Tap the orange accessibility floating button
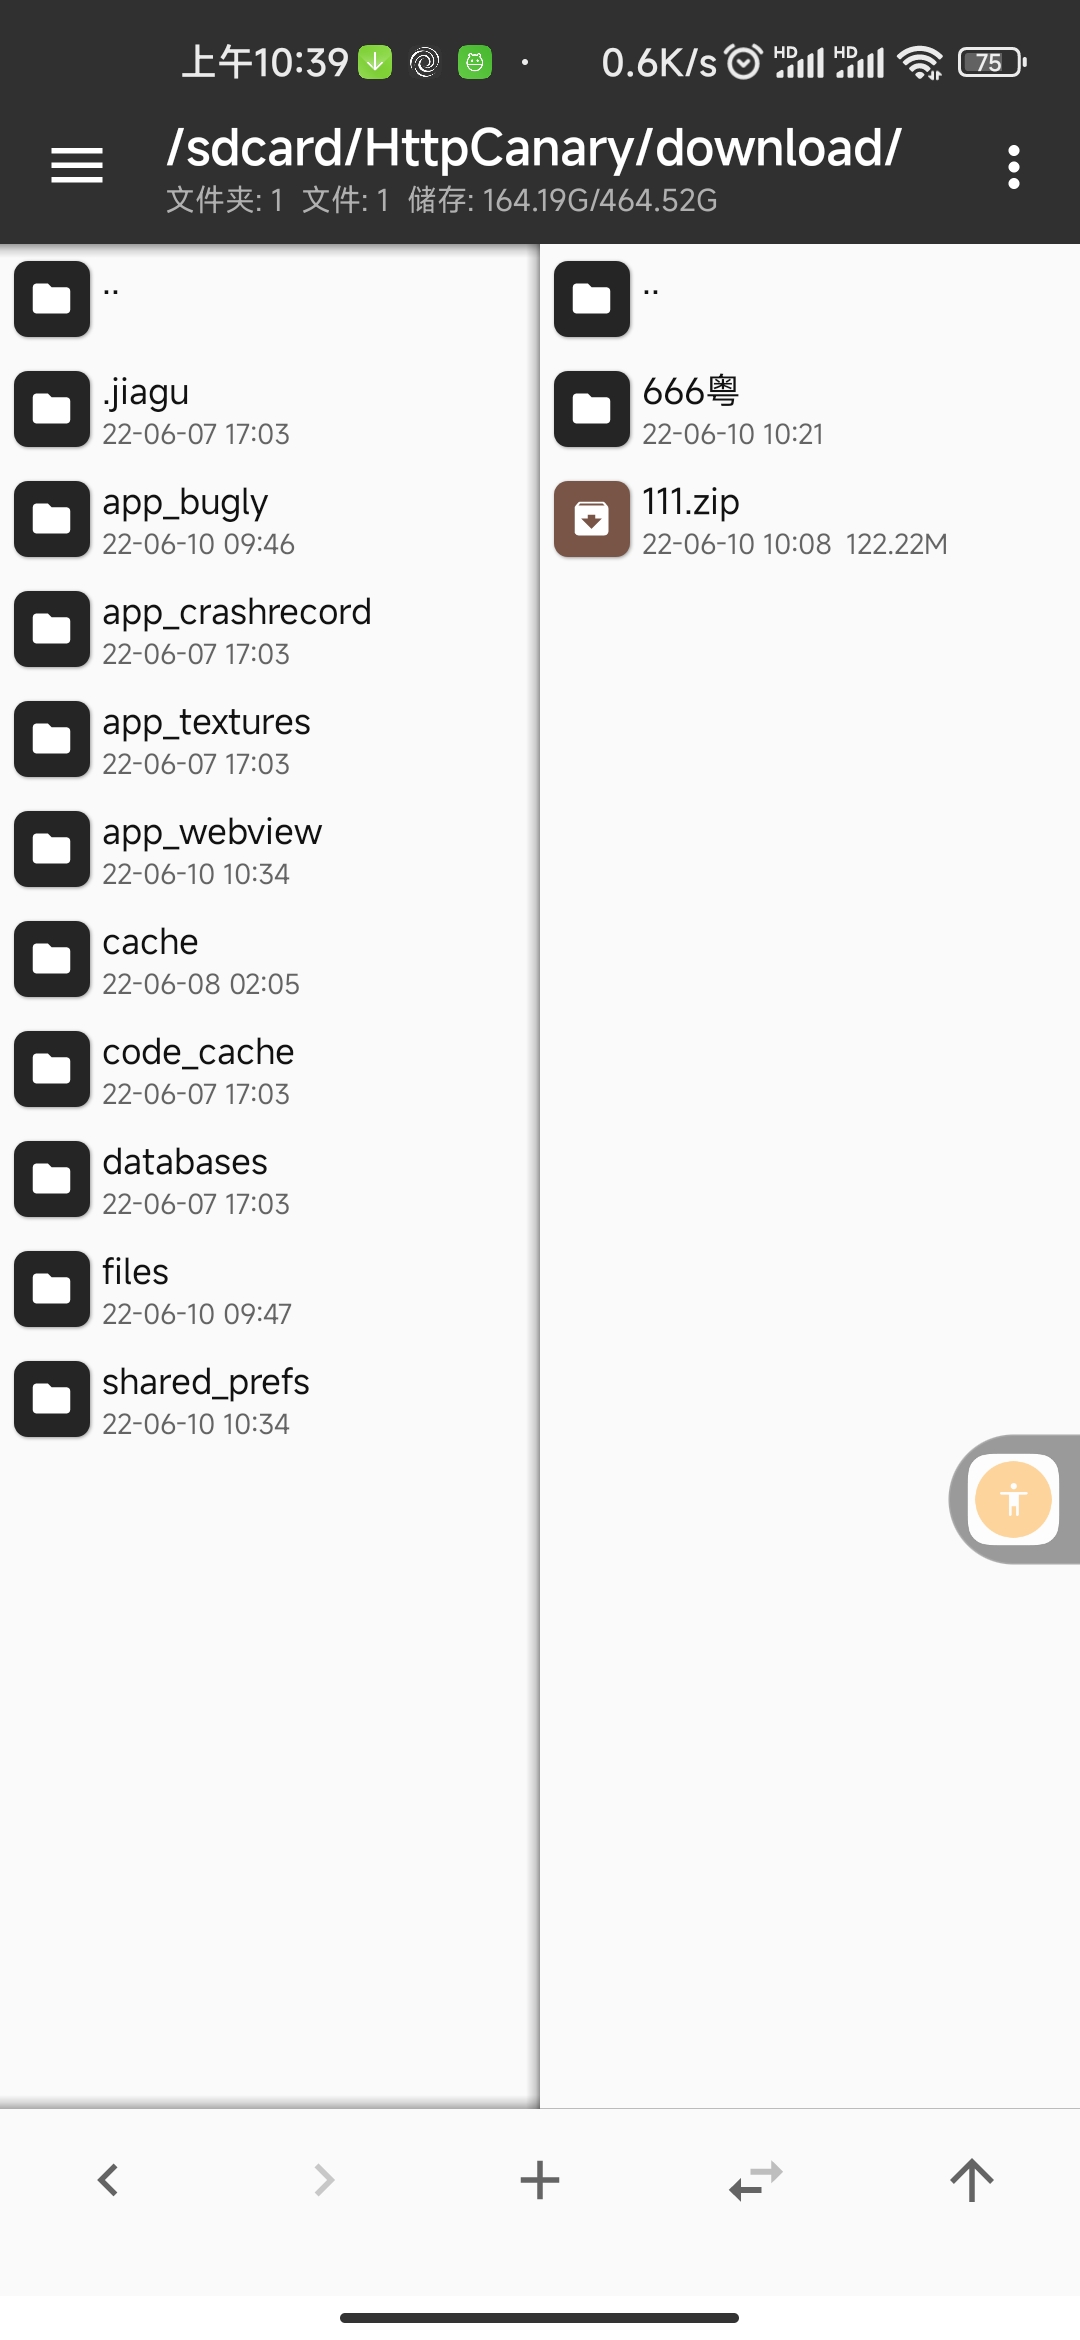 click(1014, 1499)
